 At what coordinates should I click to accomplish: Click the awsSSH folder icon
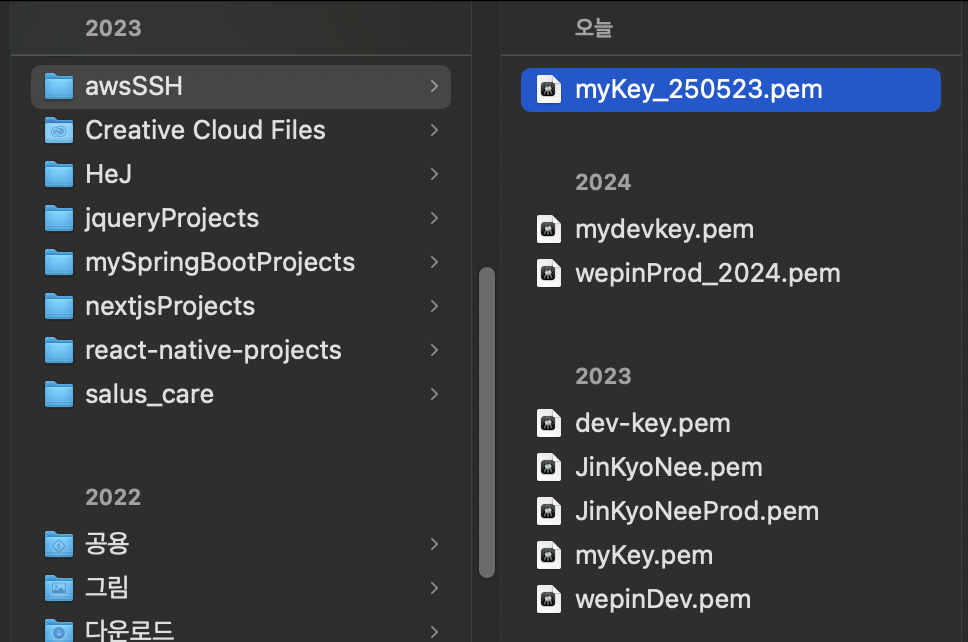click(x=60, y=87)
